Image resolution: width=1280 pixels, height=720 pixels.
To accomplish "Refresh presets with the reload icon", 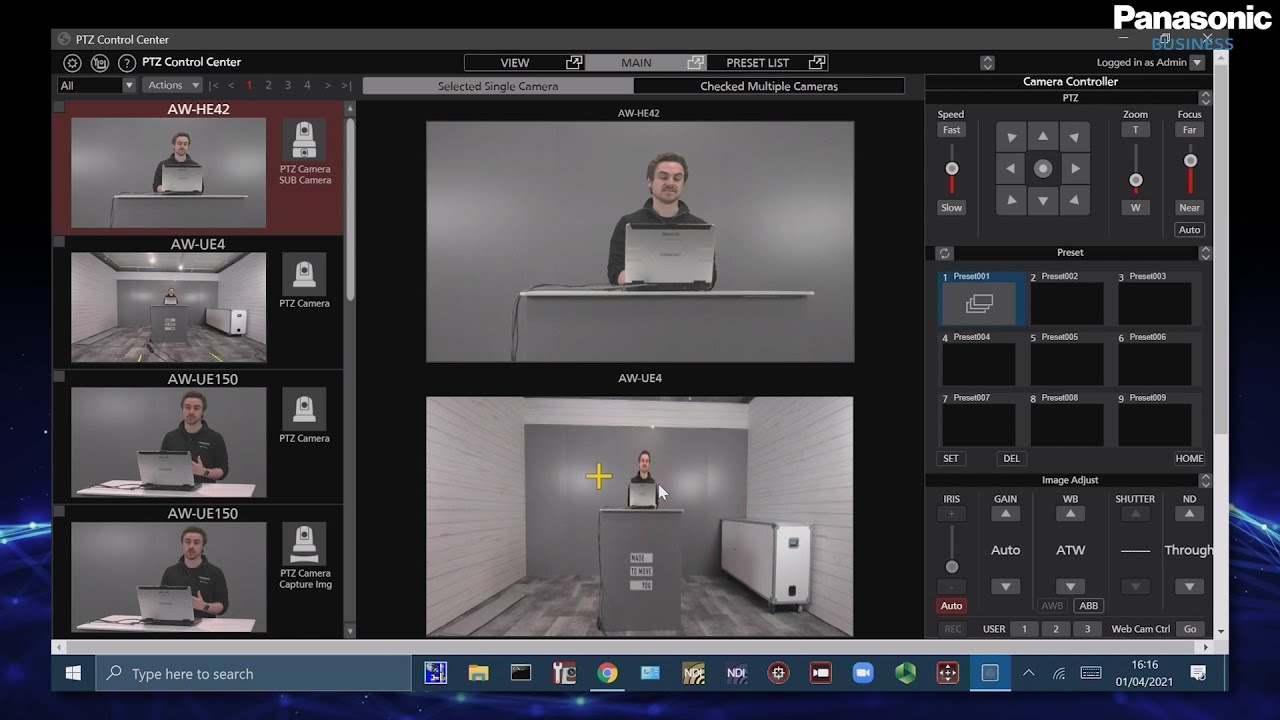I will [x=944, y=253].
